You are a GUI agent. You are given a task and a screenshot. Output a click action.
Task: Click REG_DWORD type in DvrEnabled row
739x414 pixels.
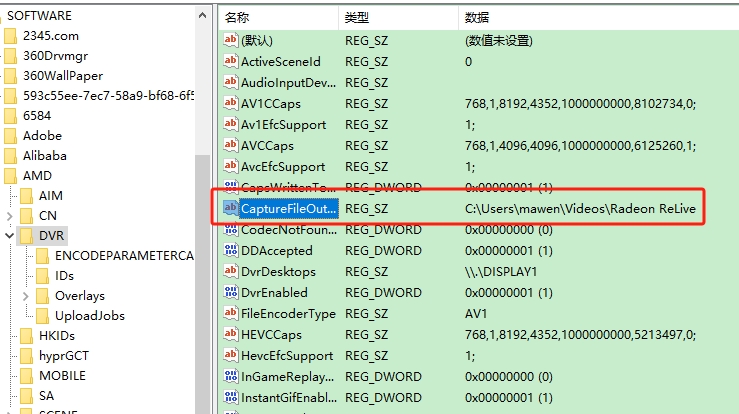(x=383, y=293)
